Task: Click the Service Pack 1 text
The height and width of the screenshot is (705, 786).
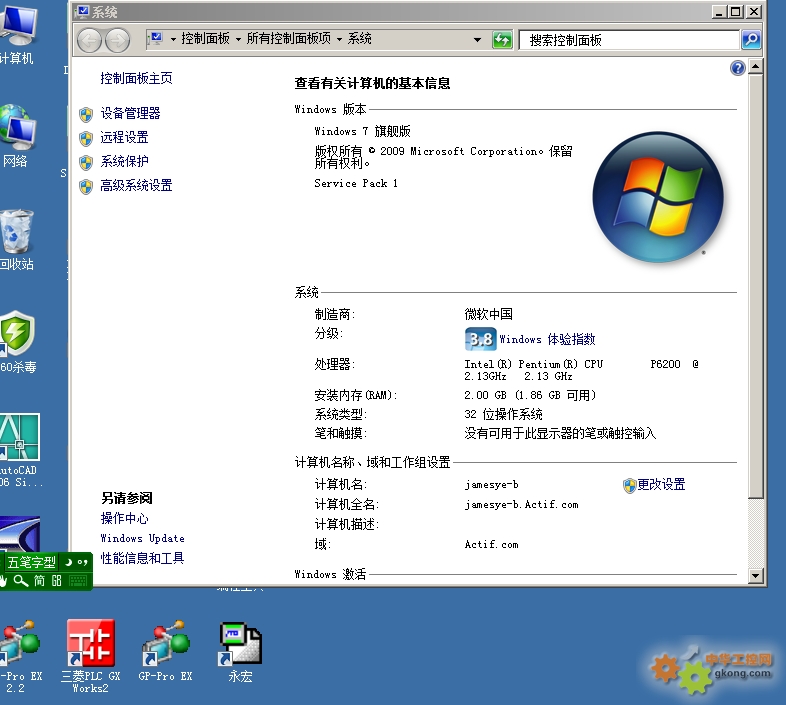Action: [x=356, y=184]
